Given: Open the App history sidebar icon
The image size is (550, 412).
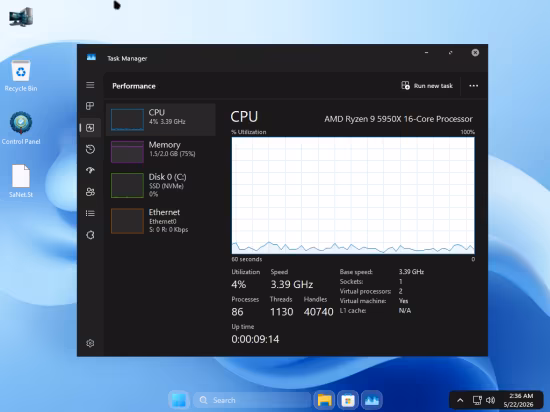Looking at the screenshot, I should click(x=90, y=149).
